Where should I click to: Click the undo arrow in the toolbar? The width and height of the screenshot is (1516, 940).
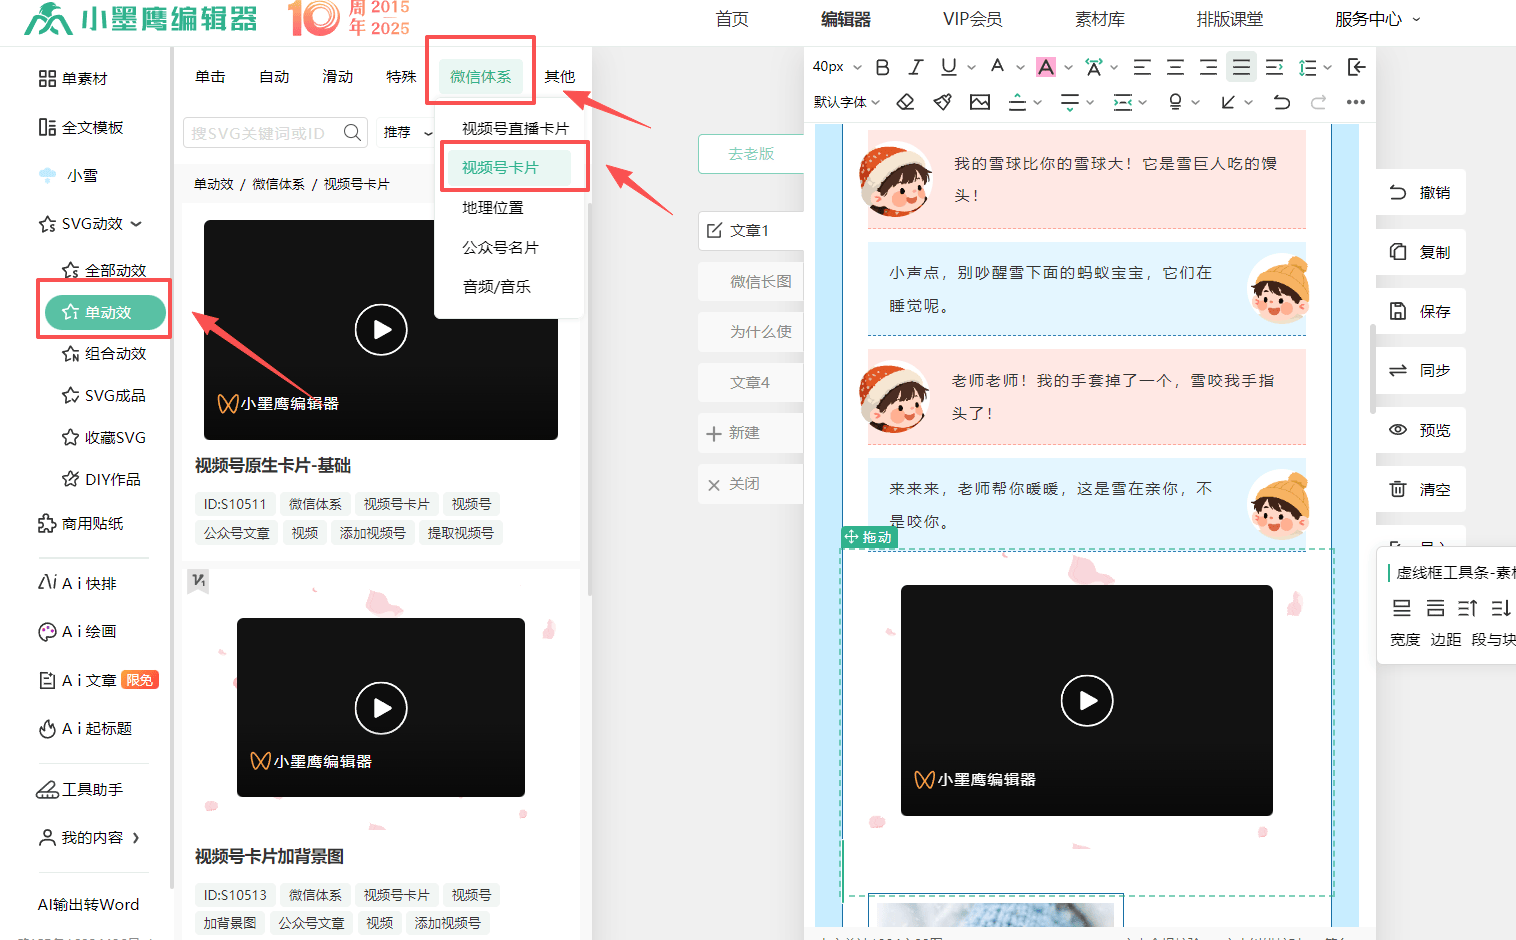coord(1282,102)
